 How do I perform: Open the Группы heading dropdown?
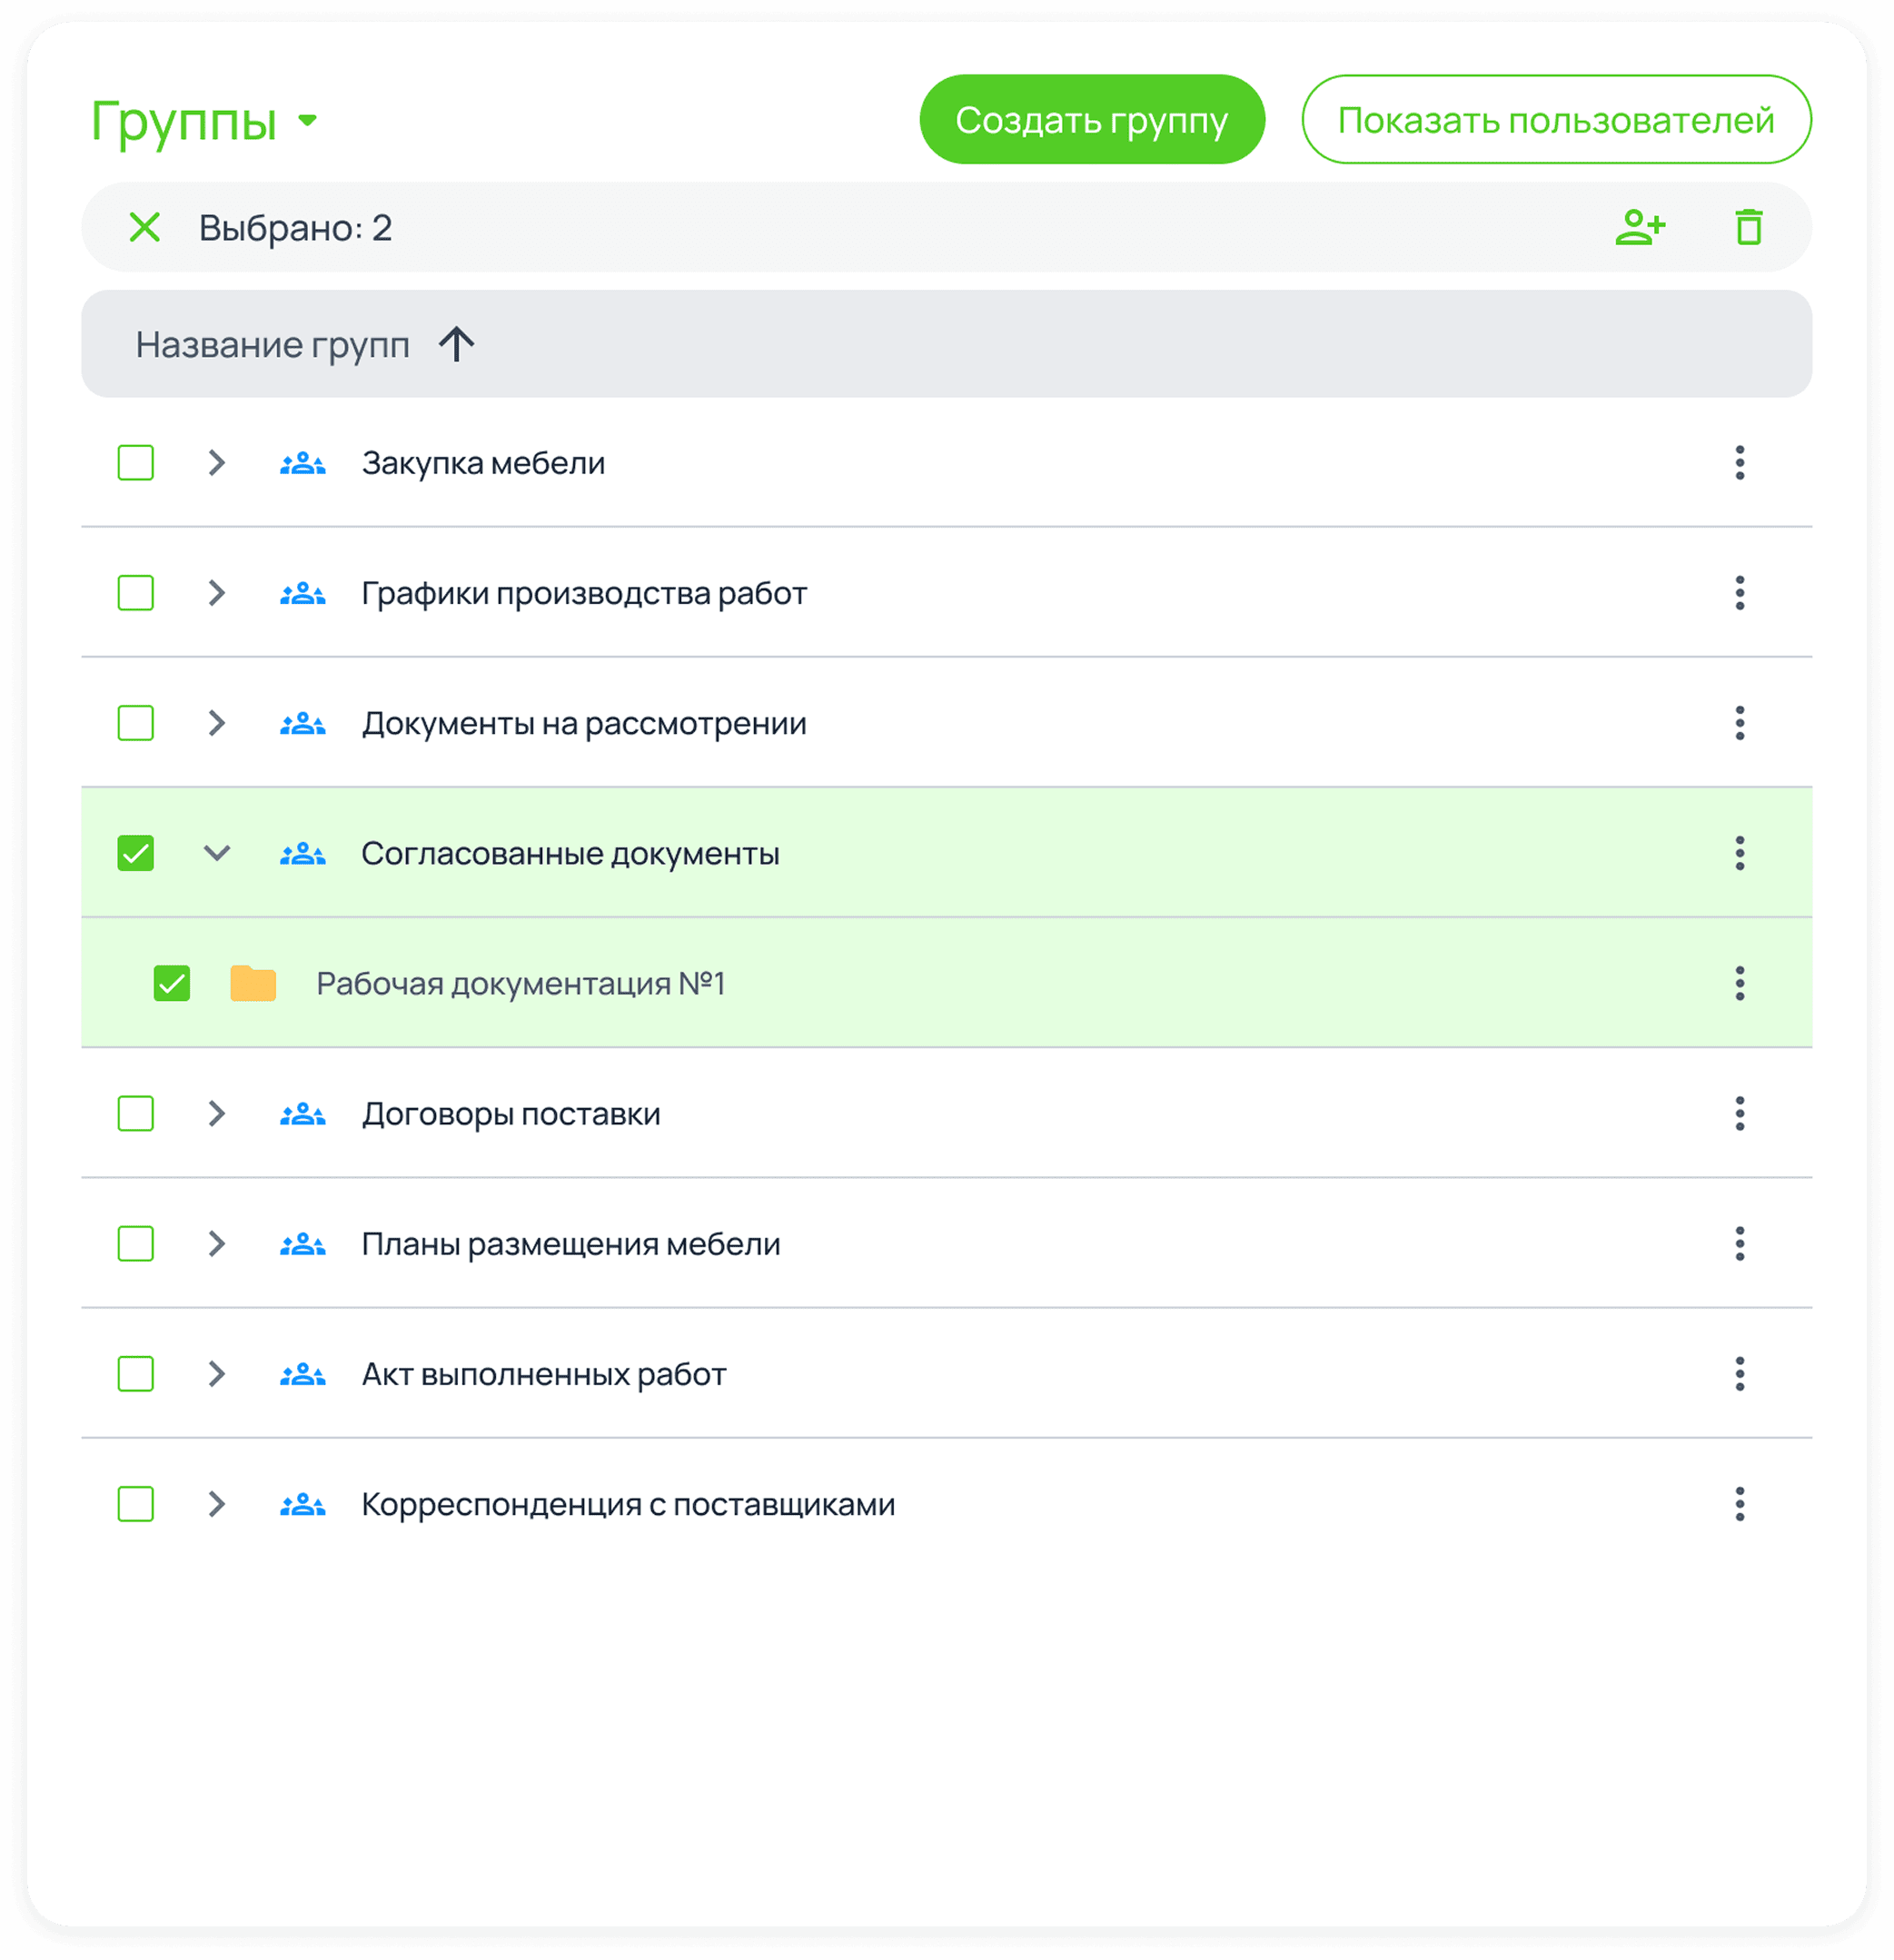pyautogui.click(x=307, y=121)
